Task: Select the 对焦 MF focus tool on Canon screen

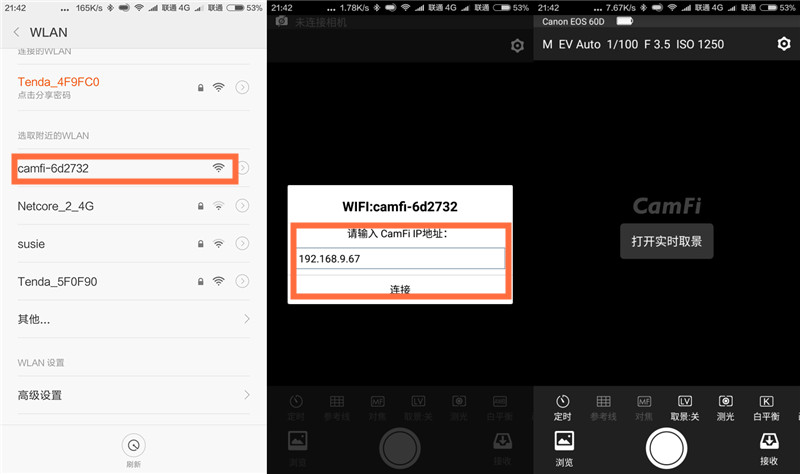Action: click(644, 408)
